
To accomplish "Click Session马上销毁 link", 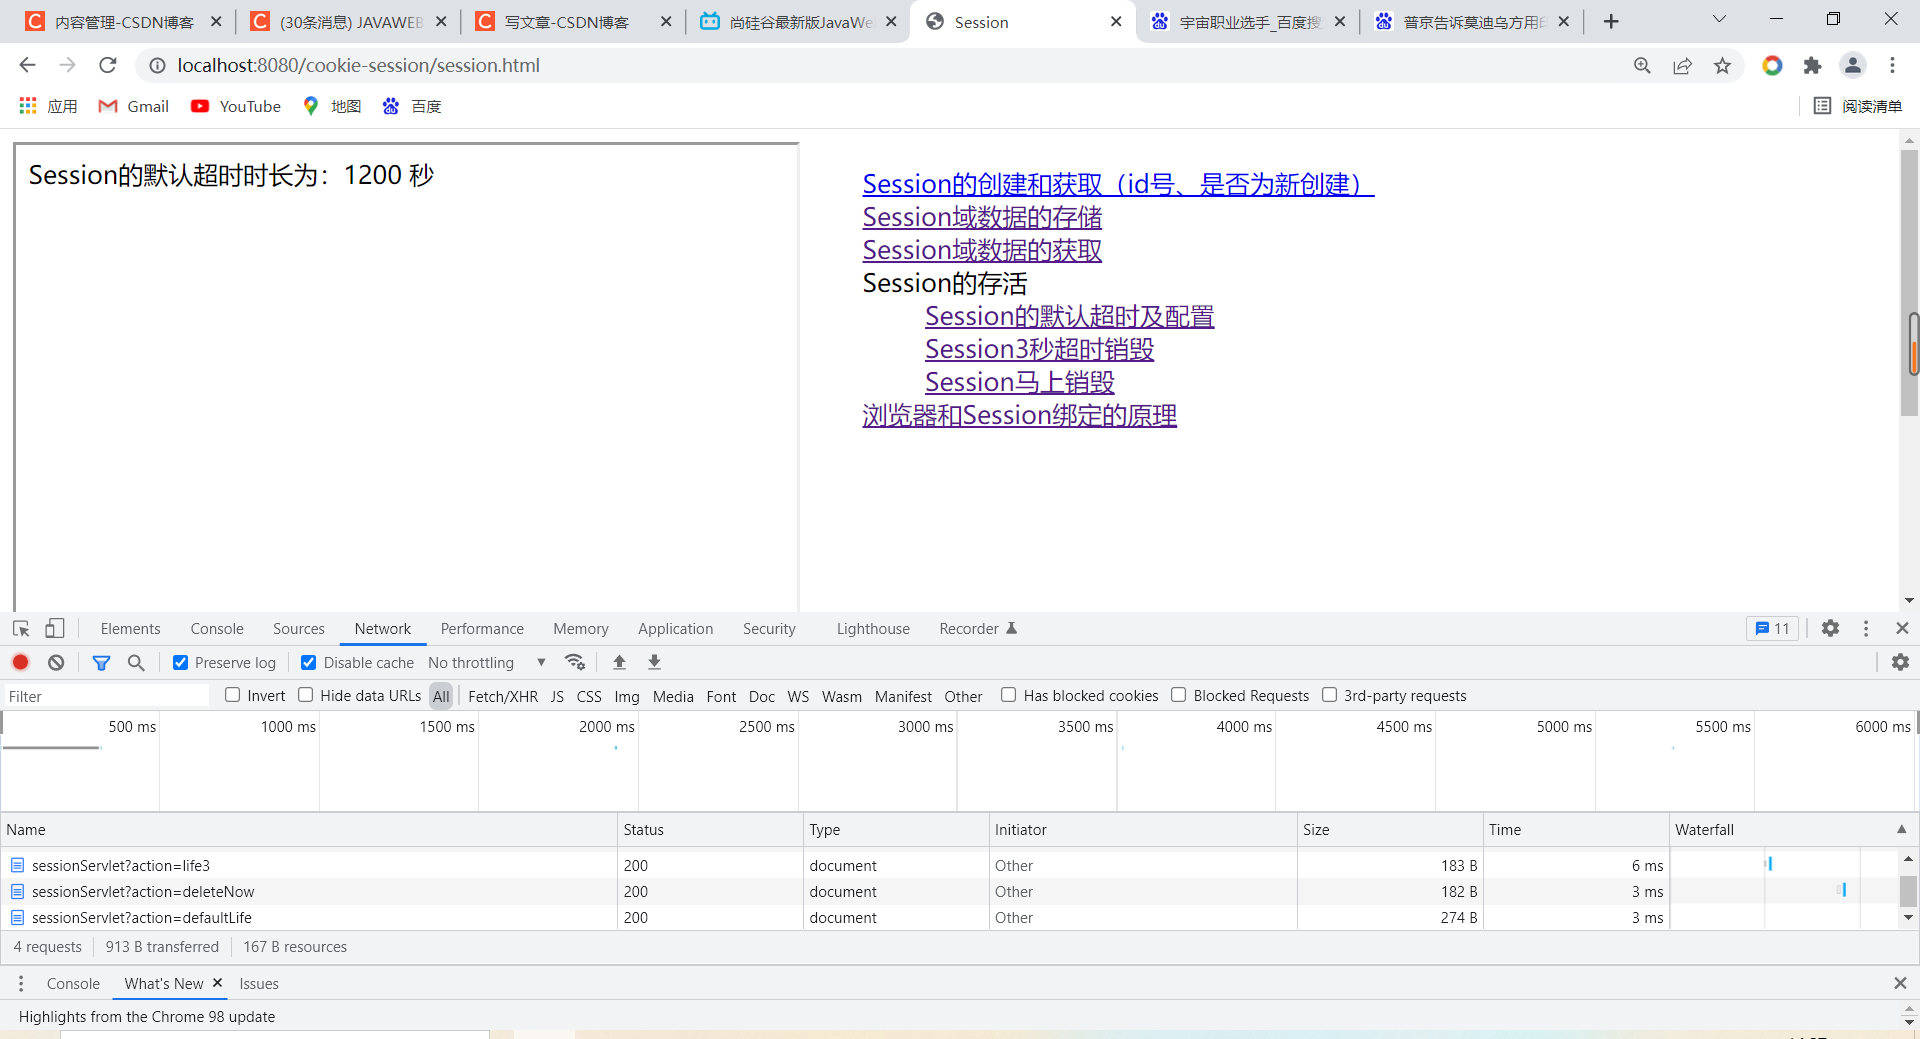I will [x=1019, y=382].
